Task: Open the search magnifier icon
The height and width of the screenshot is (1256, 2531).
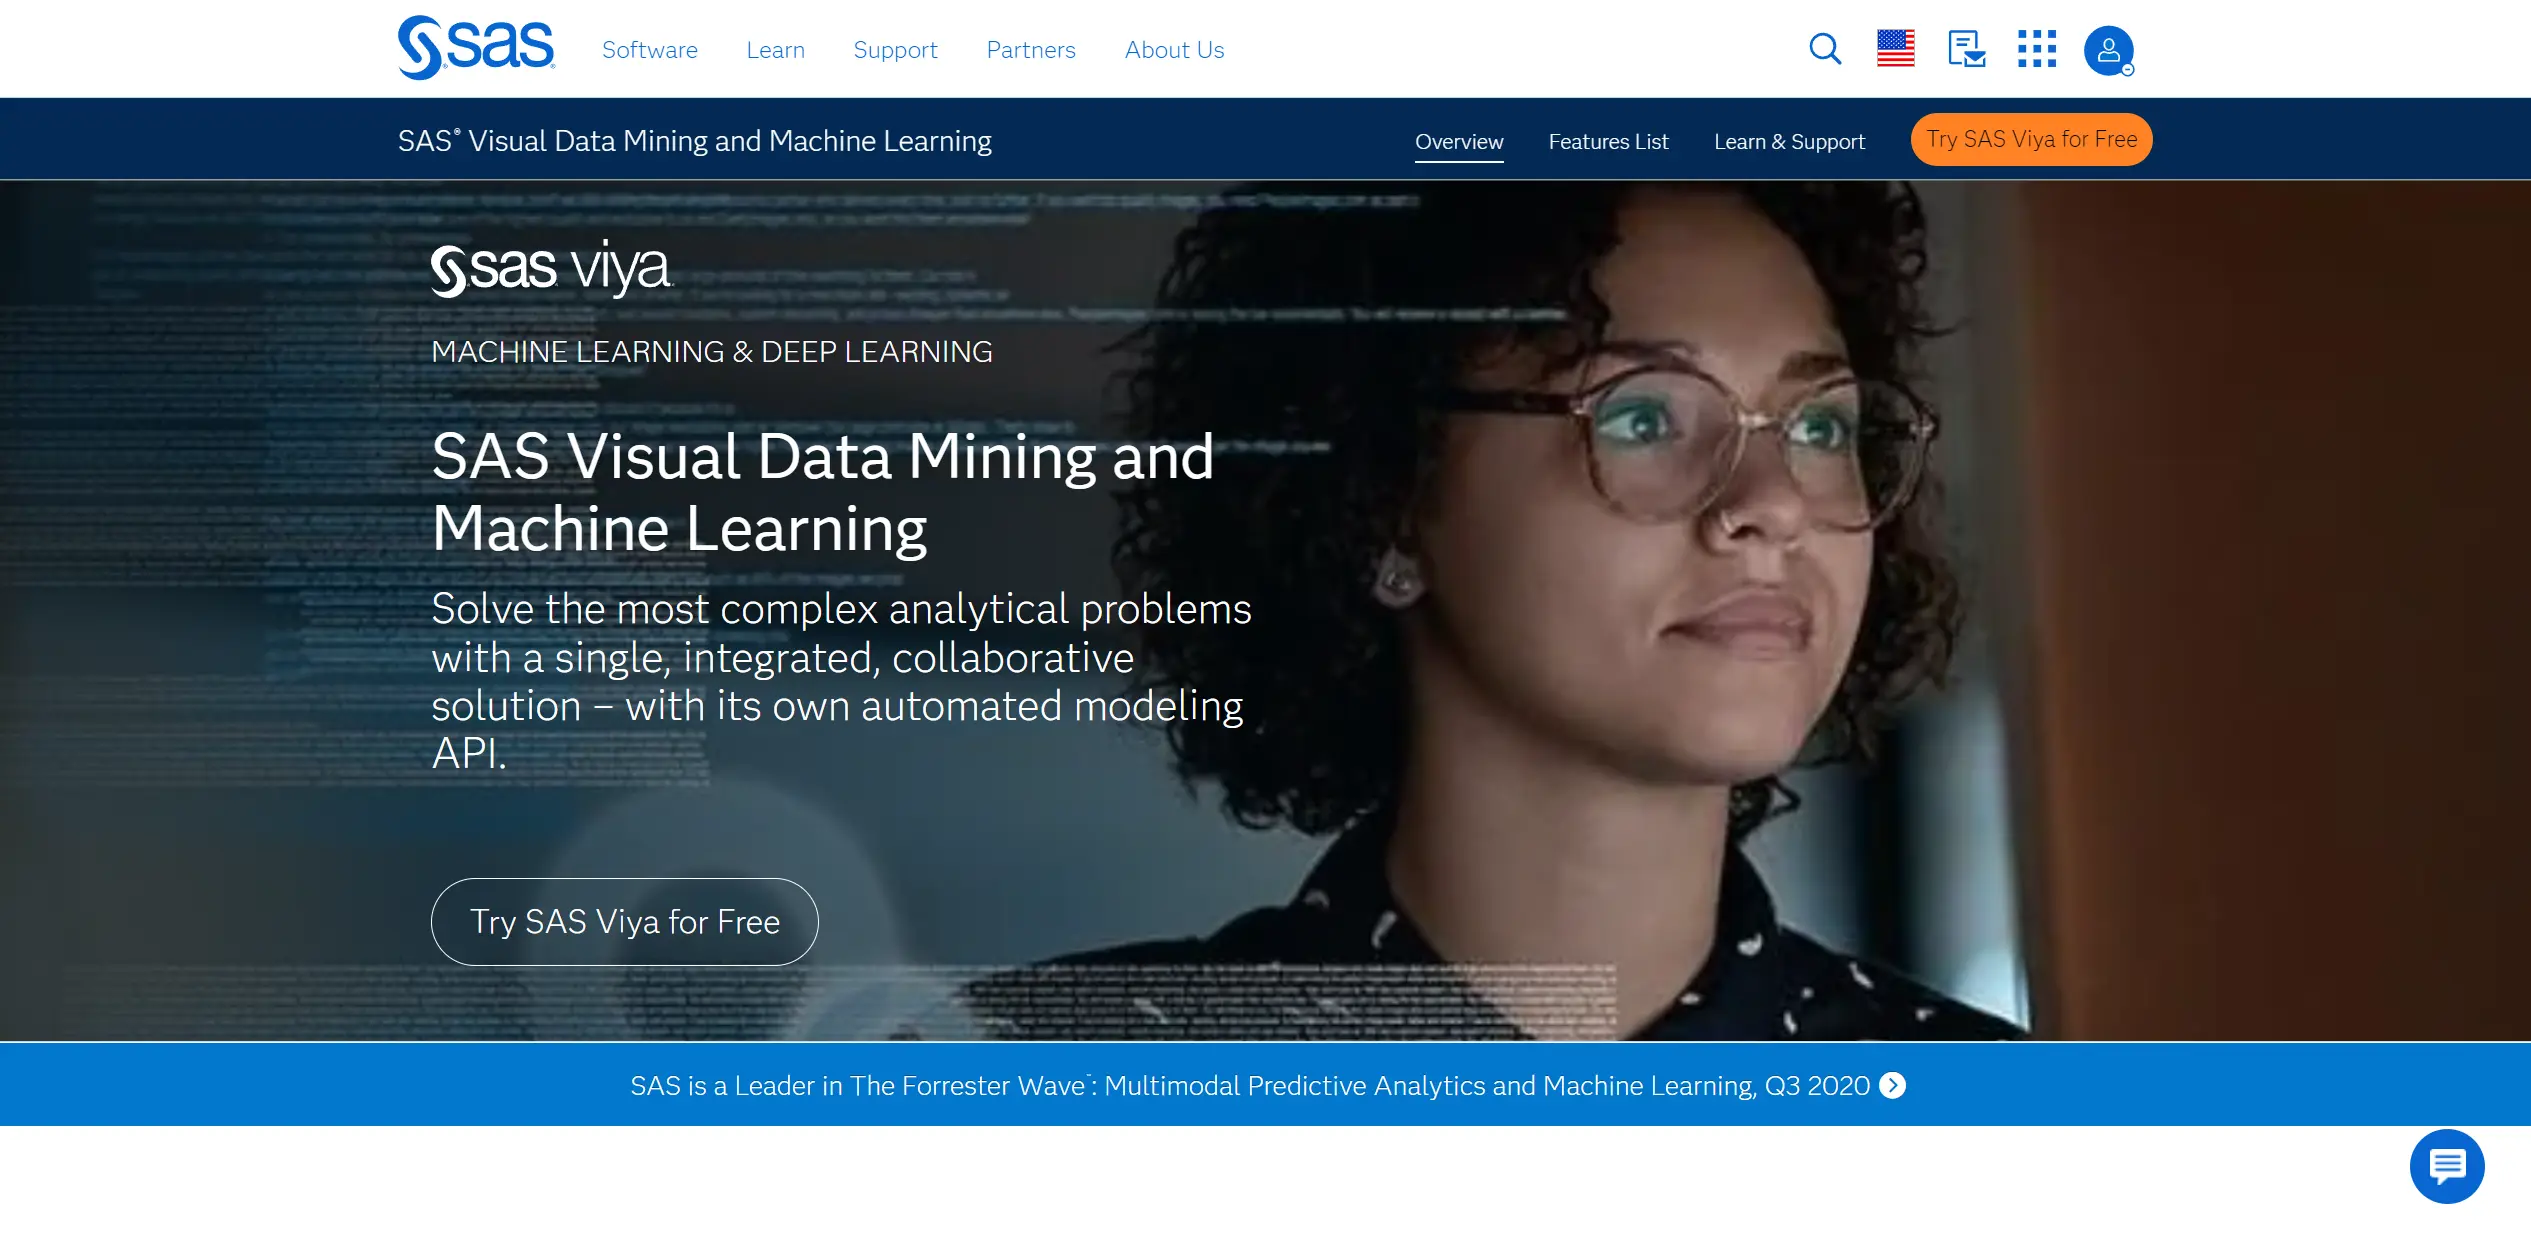Action: pos(1825,49)
